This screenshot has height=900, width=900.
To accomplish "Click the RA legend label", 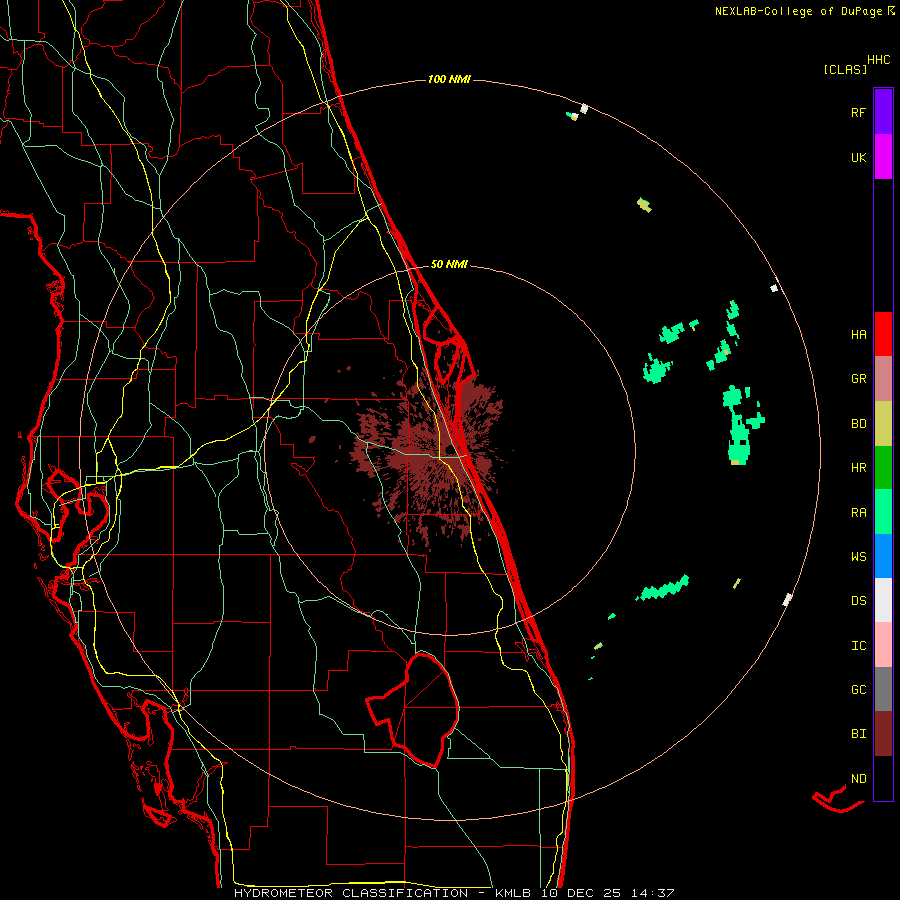I will pyautogui.click(x=859, y=513).
